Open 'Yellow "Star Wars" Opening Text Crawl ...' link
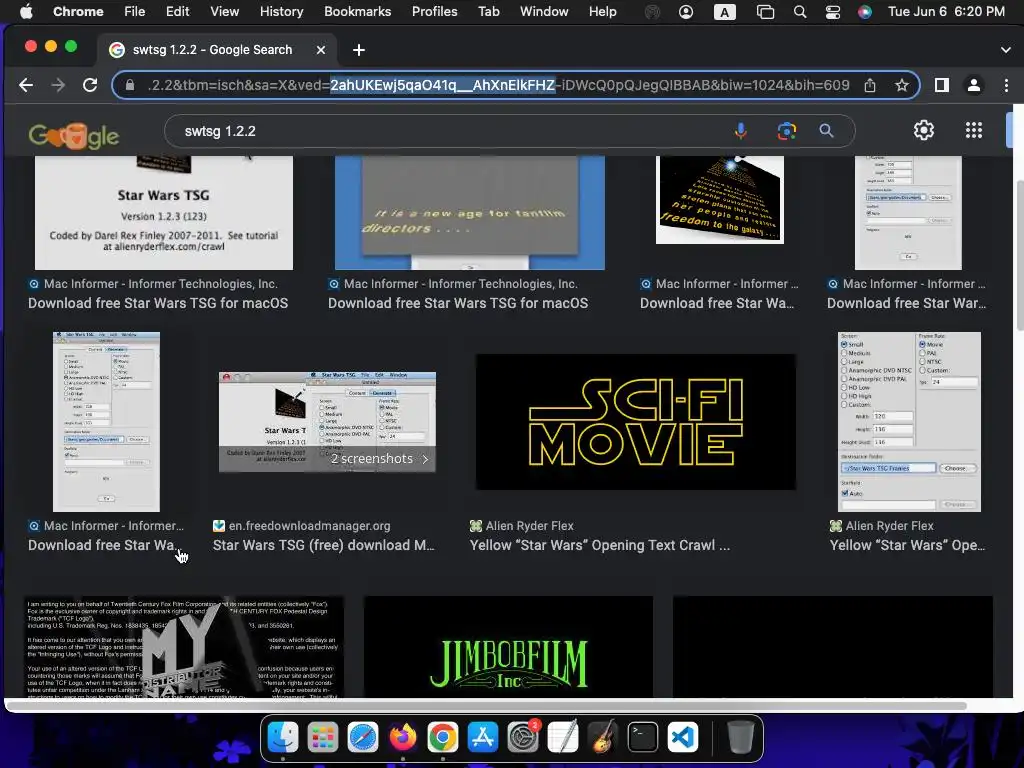This screenshot has width=1024, height=768. coord(600,545)
